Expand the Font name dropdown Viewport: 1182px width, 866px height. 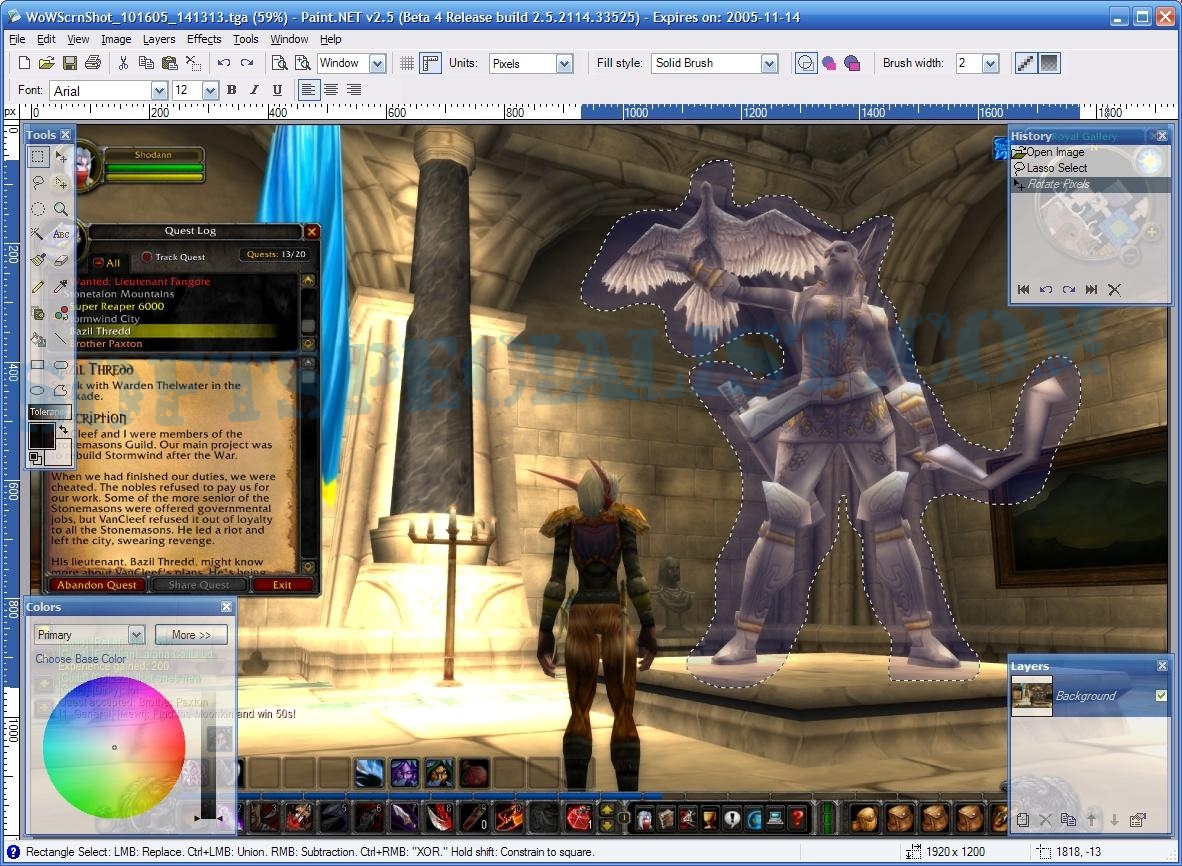point(158,91)
